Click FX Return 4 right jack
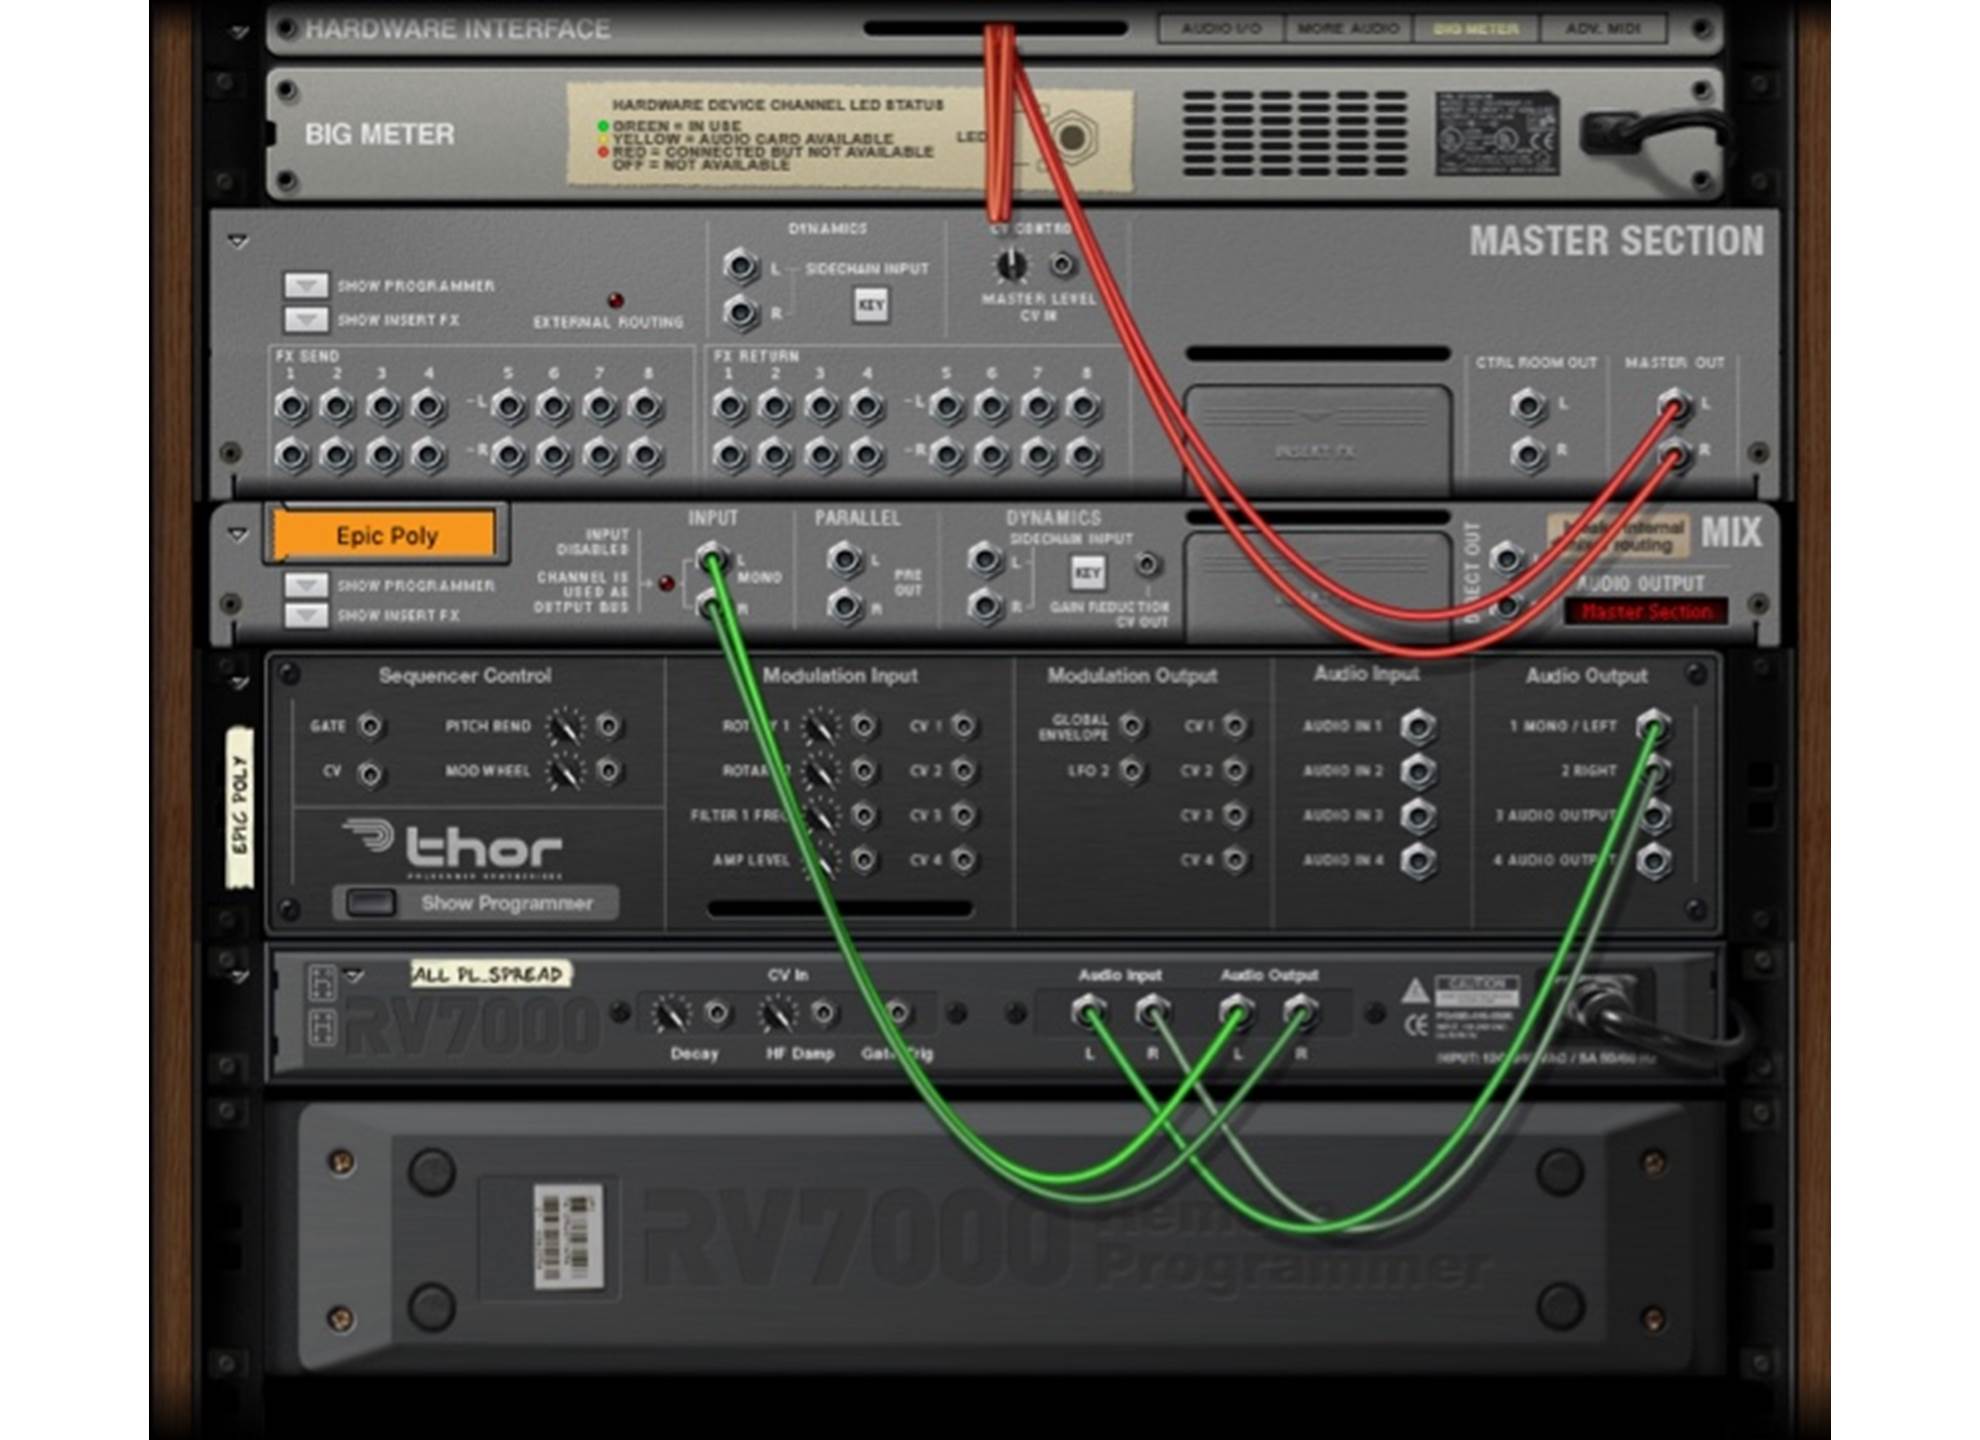Image resolution: width=1980 pixels, height=1440 pixels. (x=866, y=455)
